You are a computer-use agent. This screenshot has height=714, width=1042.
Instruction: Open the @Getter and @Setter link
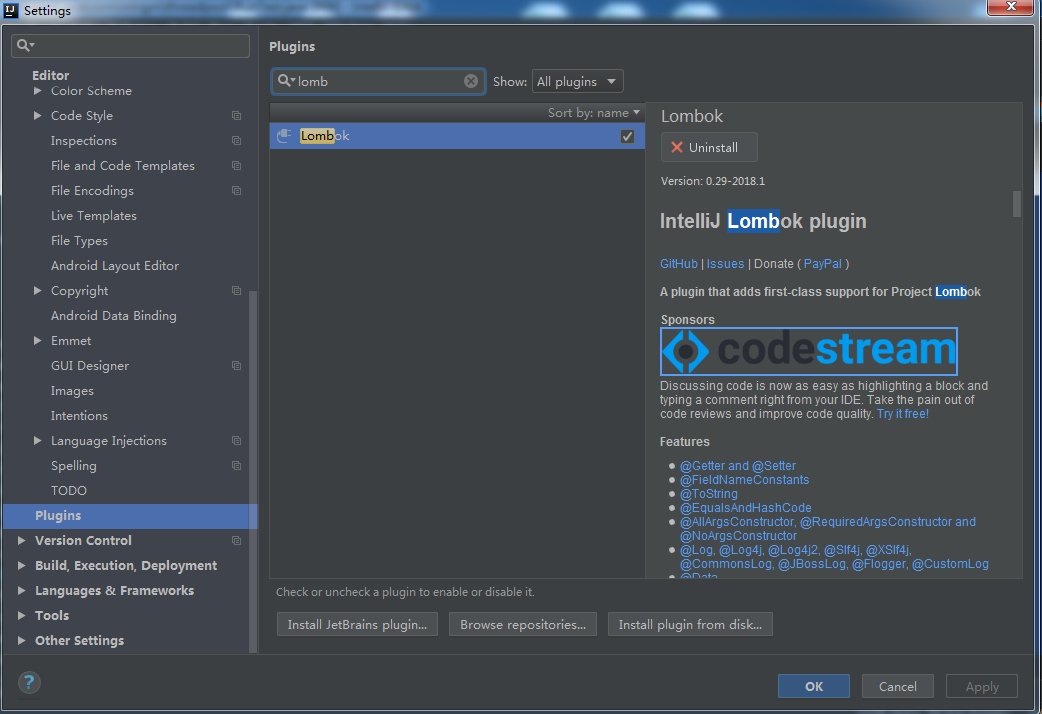click(738, 466)
